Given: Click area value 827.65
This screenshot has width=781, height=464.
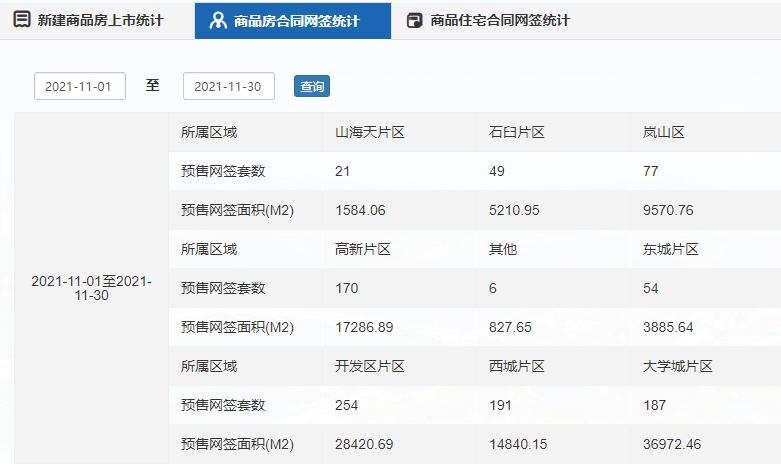Looking at the screenshot, I should point(510,327).
